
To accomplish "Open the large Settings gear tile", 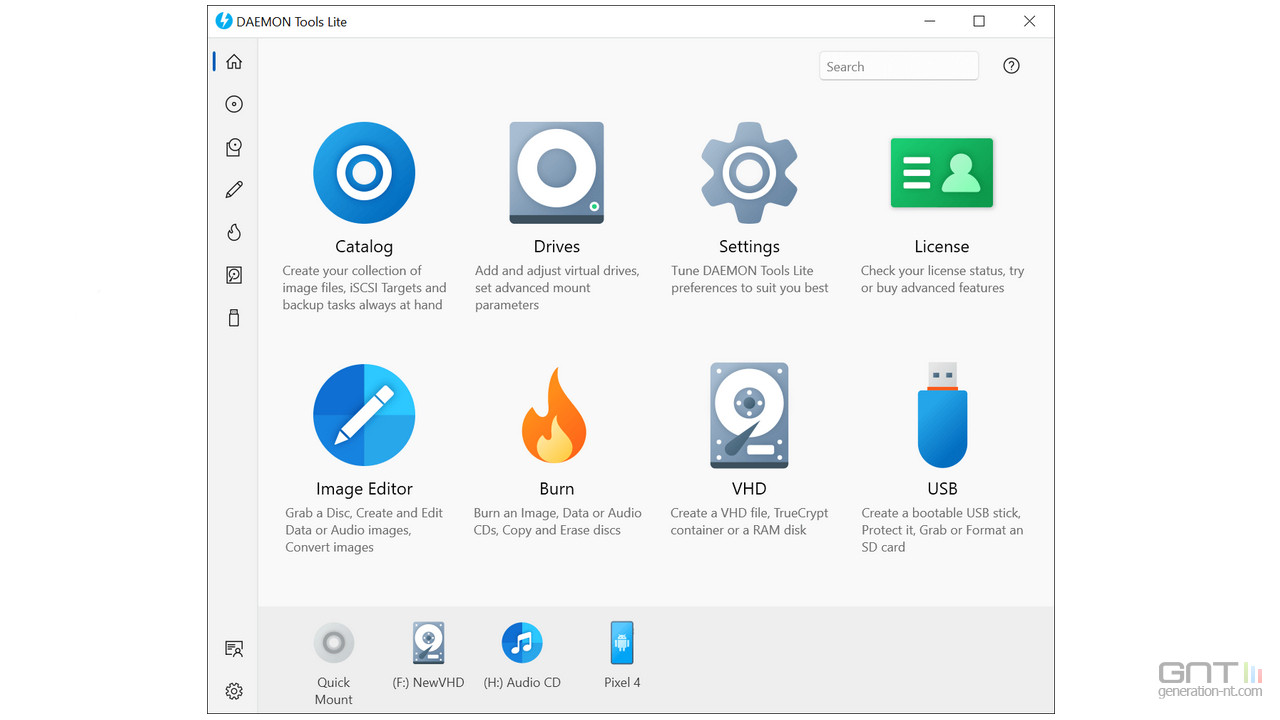I will click(749, 173).
